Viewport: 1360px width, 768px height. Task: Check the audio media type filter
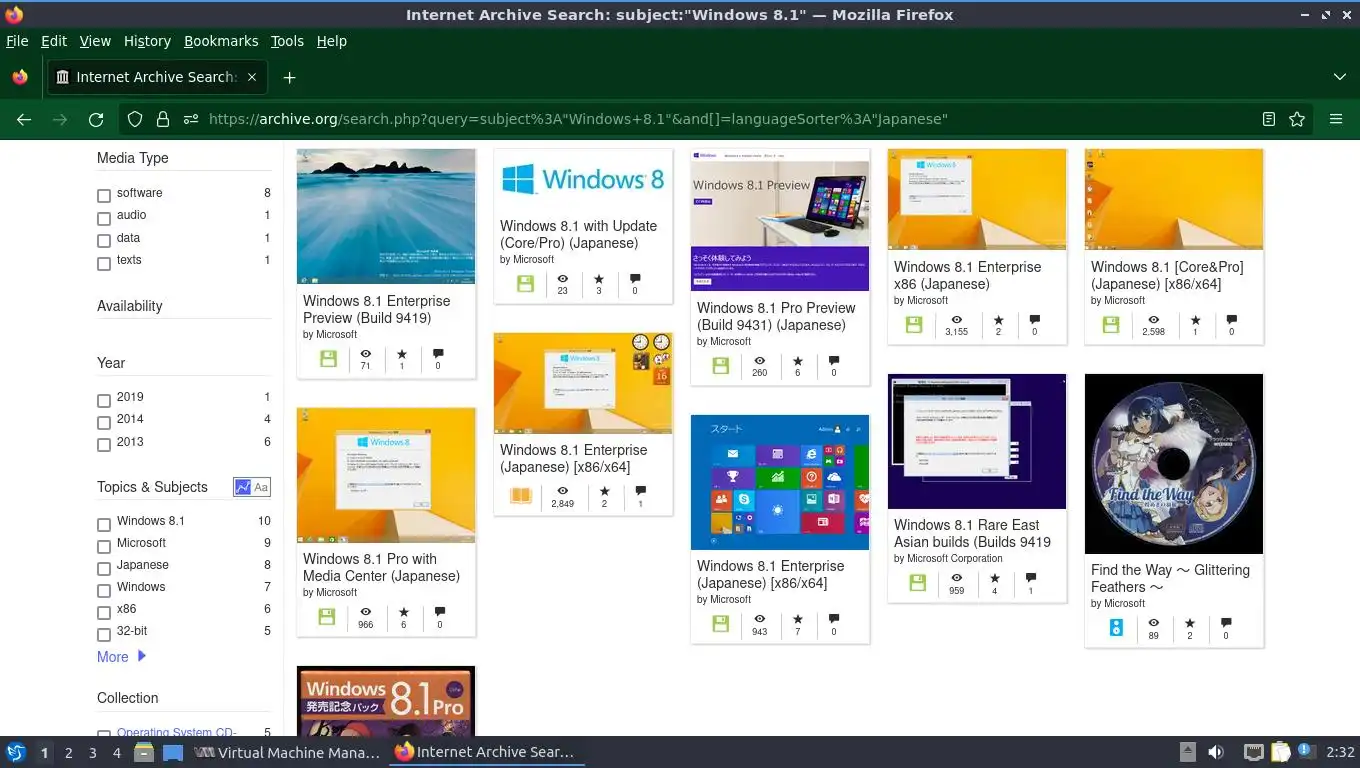click(104, 218)
